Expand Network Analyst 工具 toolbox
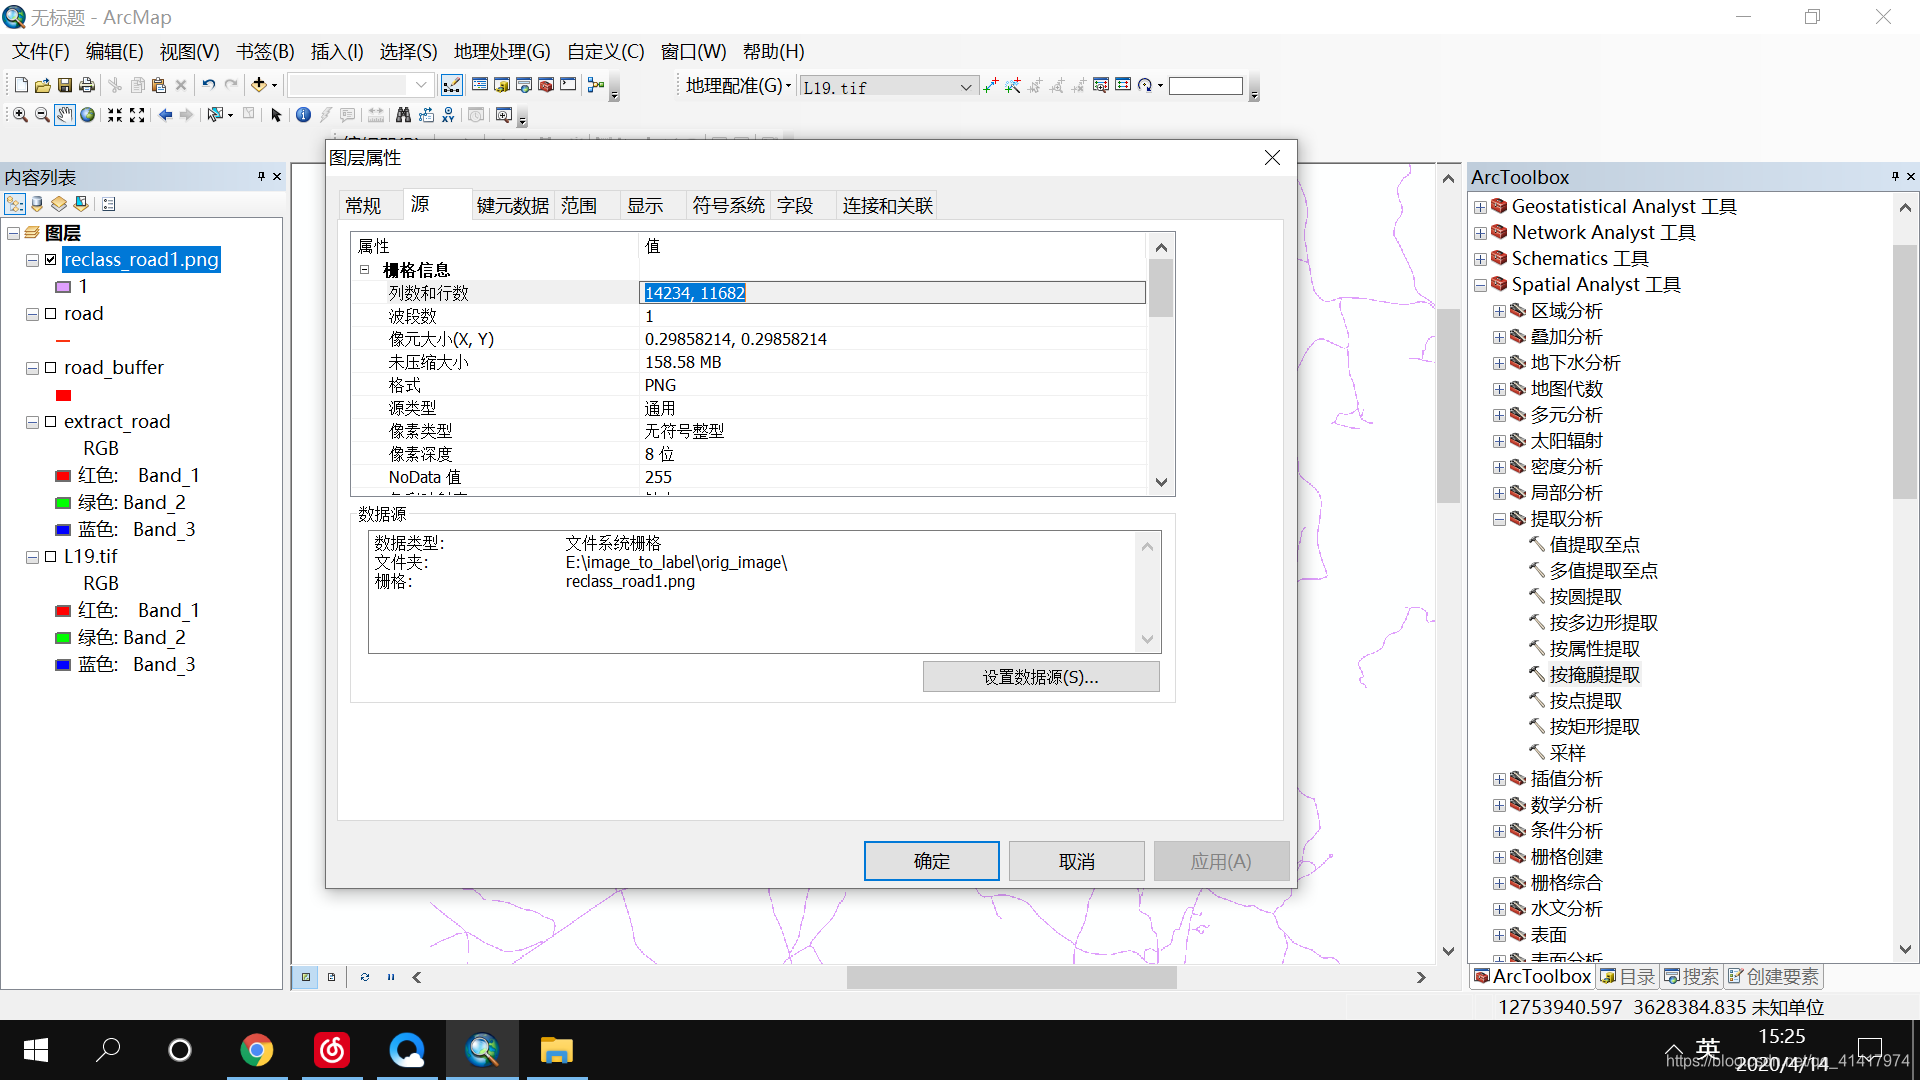The image size is (1920, 1080). 1480,233
